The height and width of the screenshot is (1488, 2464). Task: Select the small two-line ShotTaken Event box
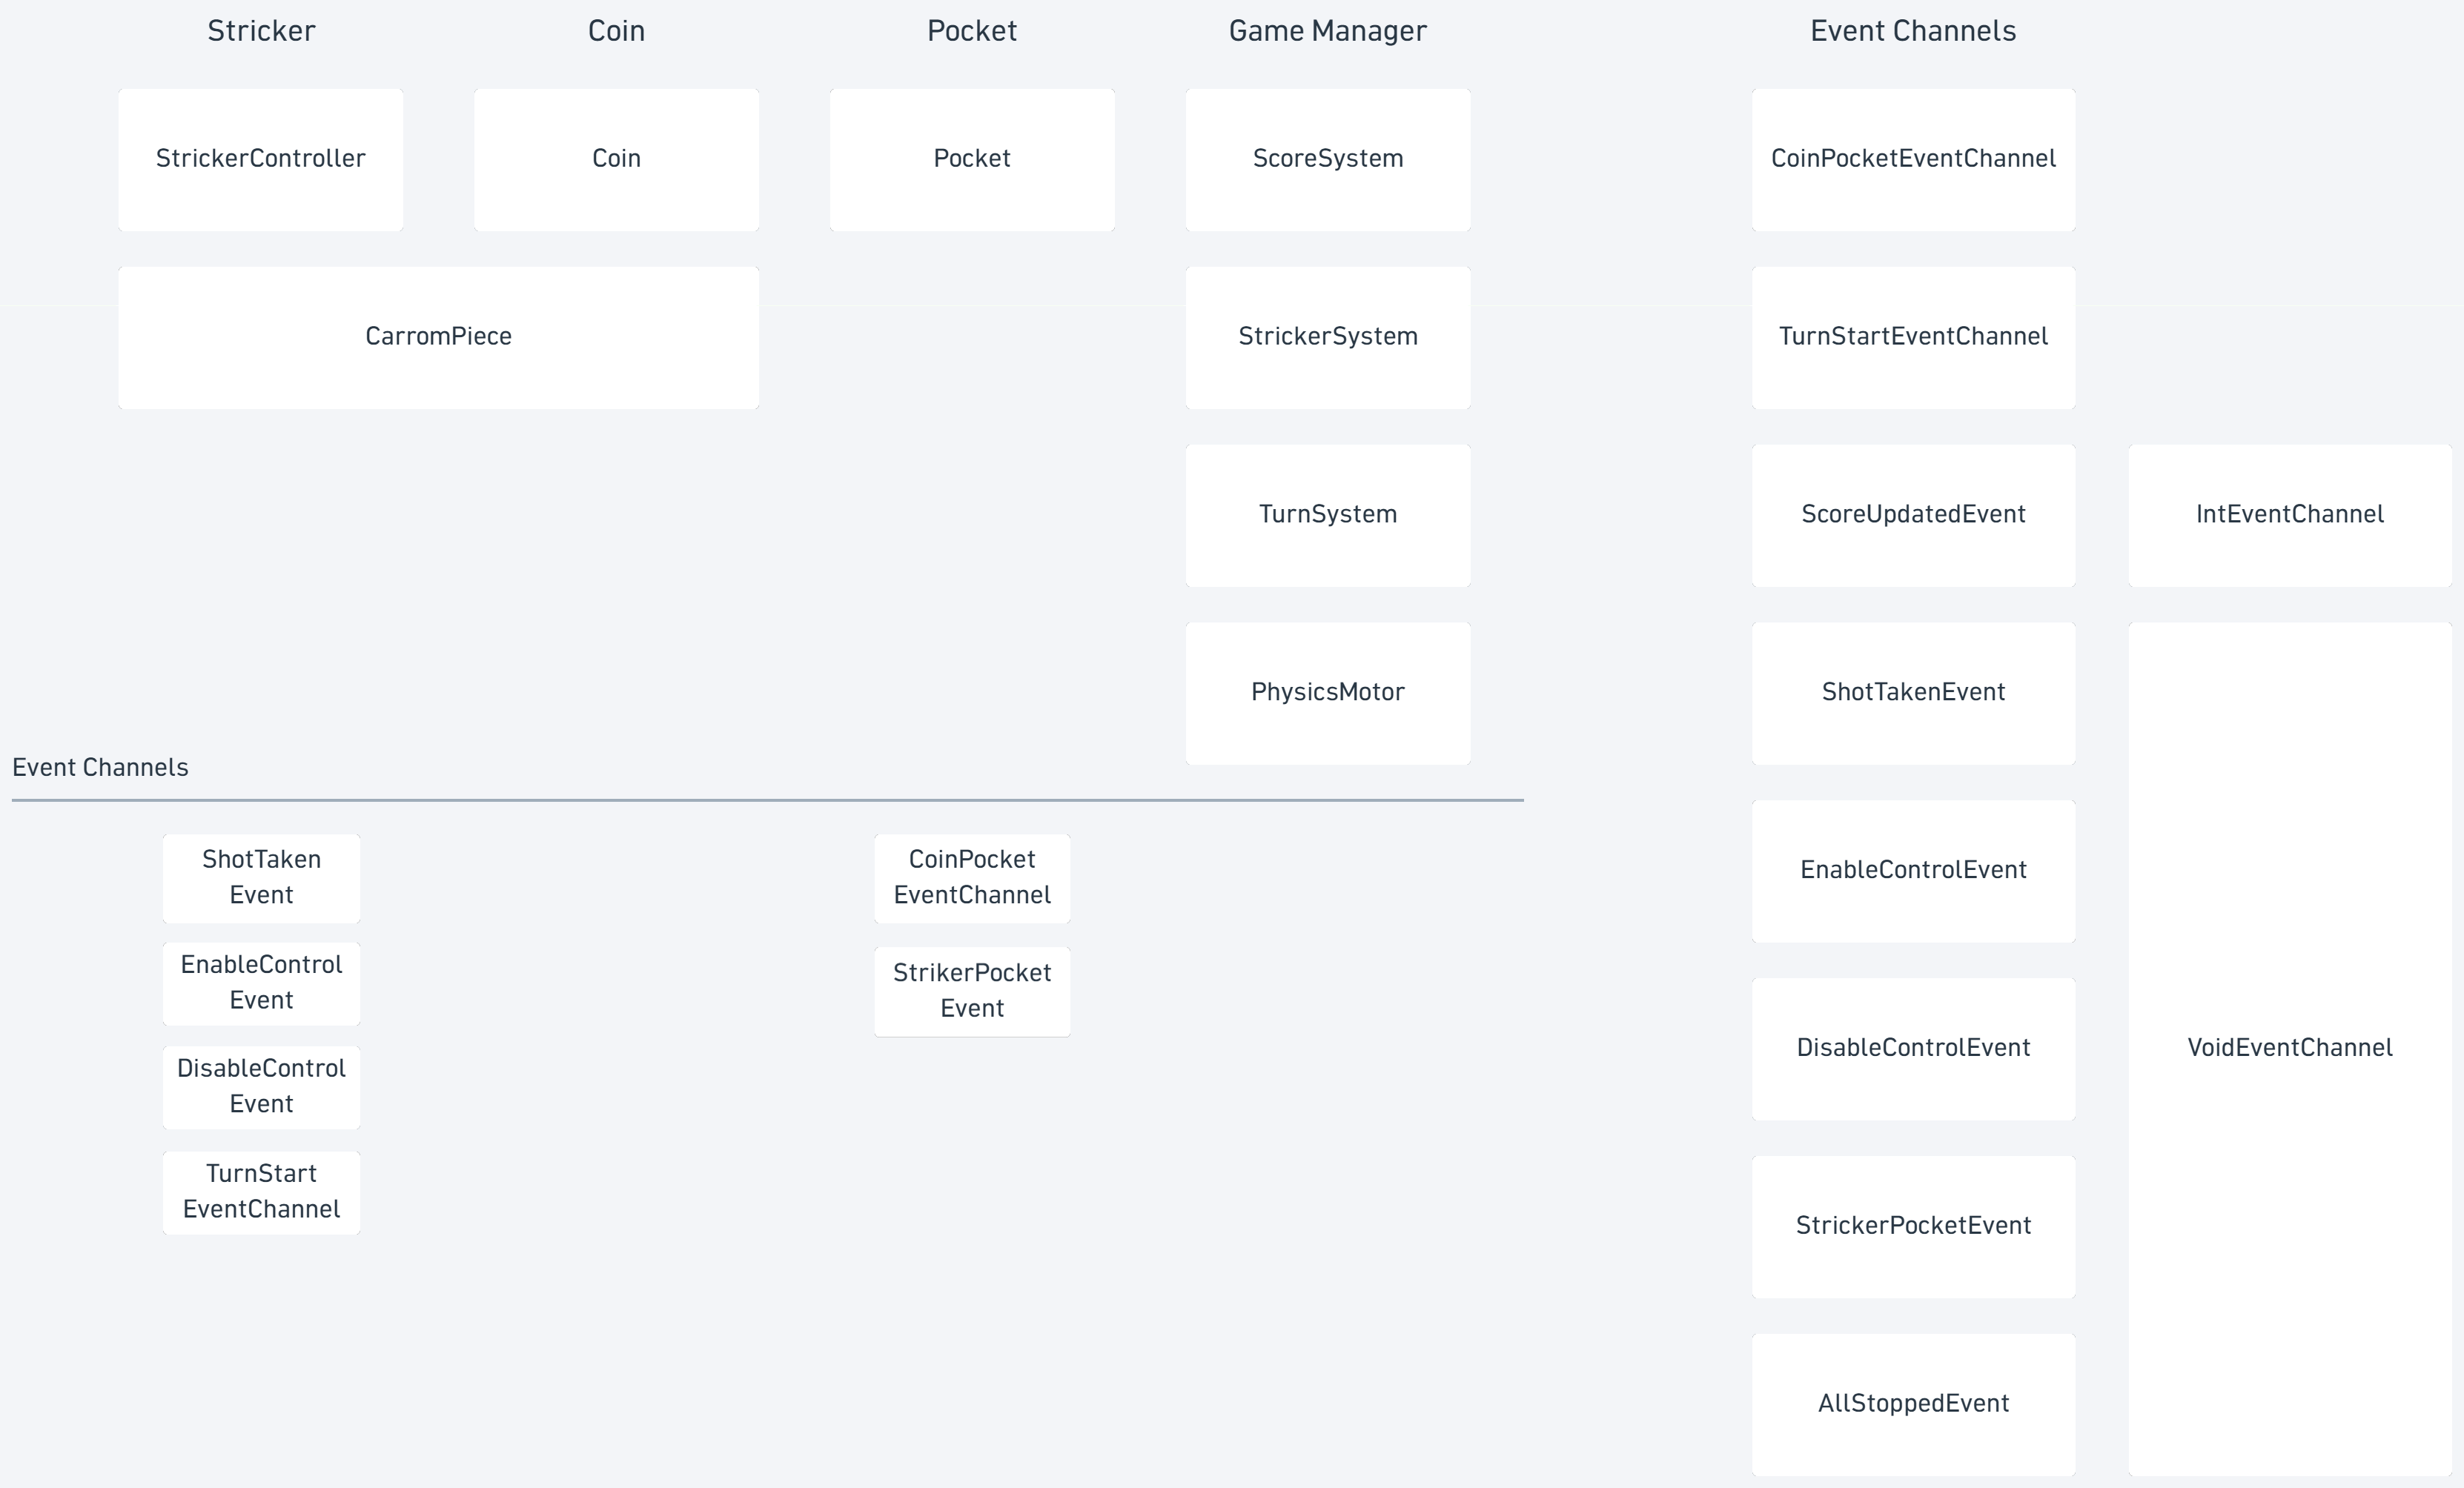261,878
